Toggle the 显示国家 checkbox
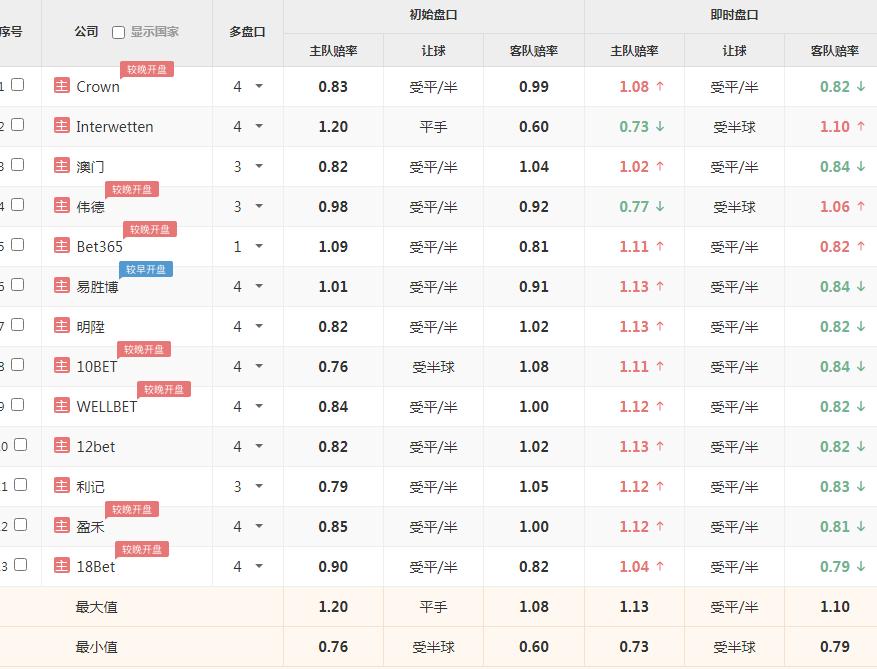This screenshot has width=877, height=669. (118, 32)
